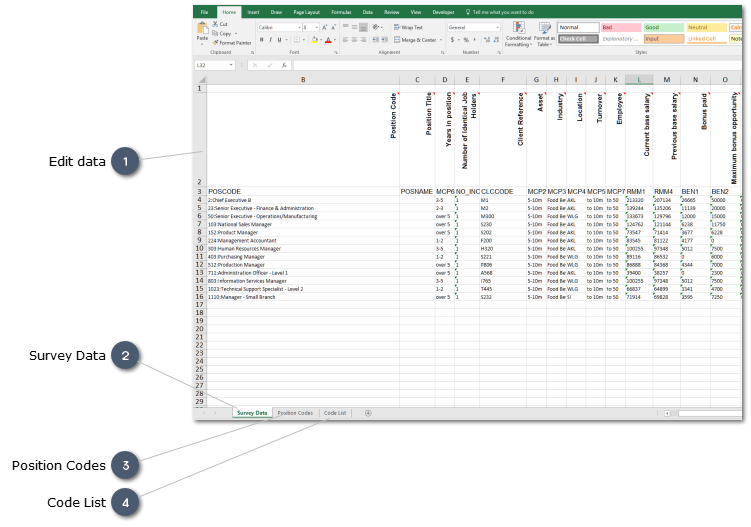
Task: Expand the Fill Color dropdown arrow
Action: 321,40
